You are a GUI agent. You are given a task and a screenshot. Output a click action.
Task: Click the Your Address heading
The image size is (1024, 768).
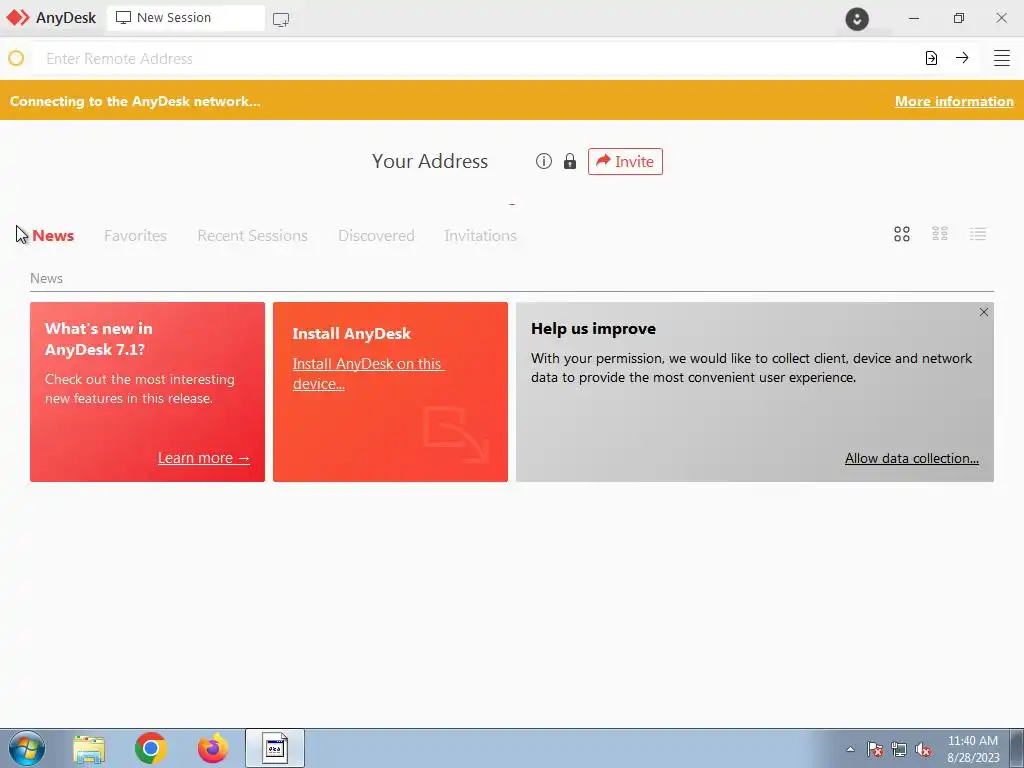(430, 161)
